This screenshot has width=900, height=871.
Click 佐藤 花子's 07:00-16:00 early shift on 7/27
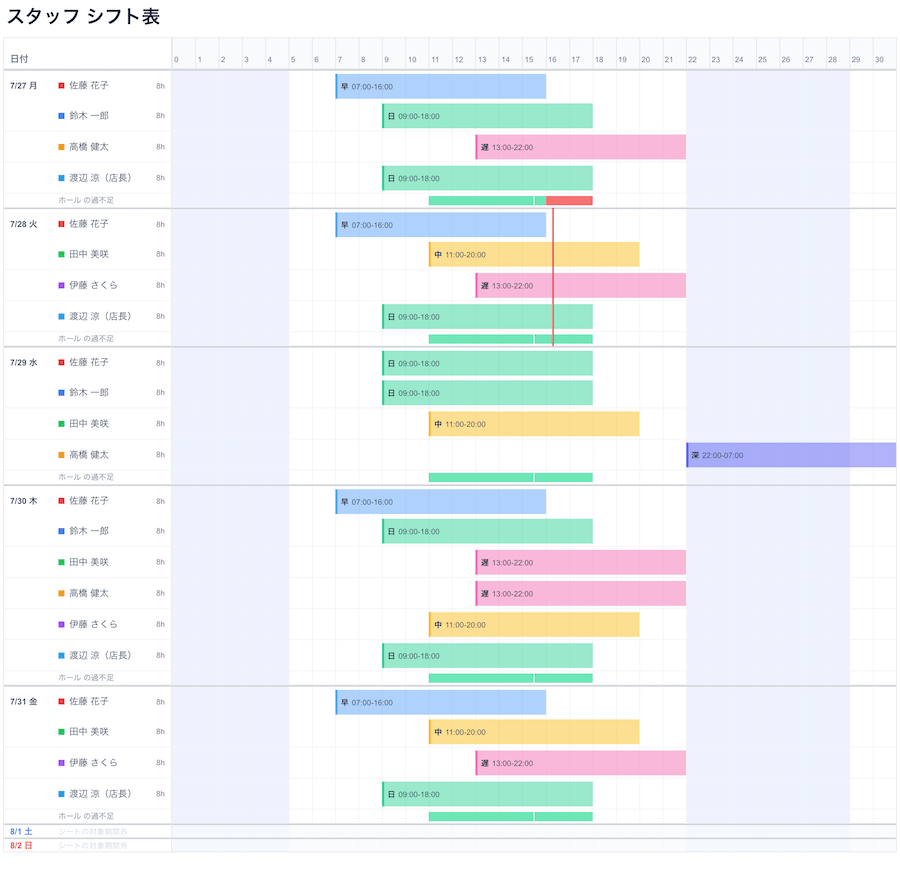pos(441,87)
